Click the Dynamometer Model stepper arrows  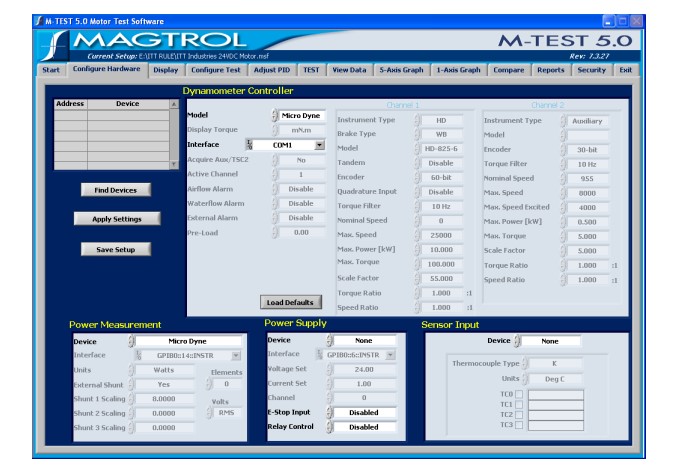point(275,116)
